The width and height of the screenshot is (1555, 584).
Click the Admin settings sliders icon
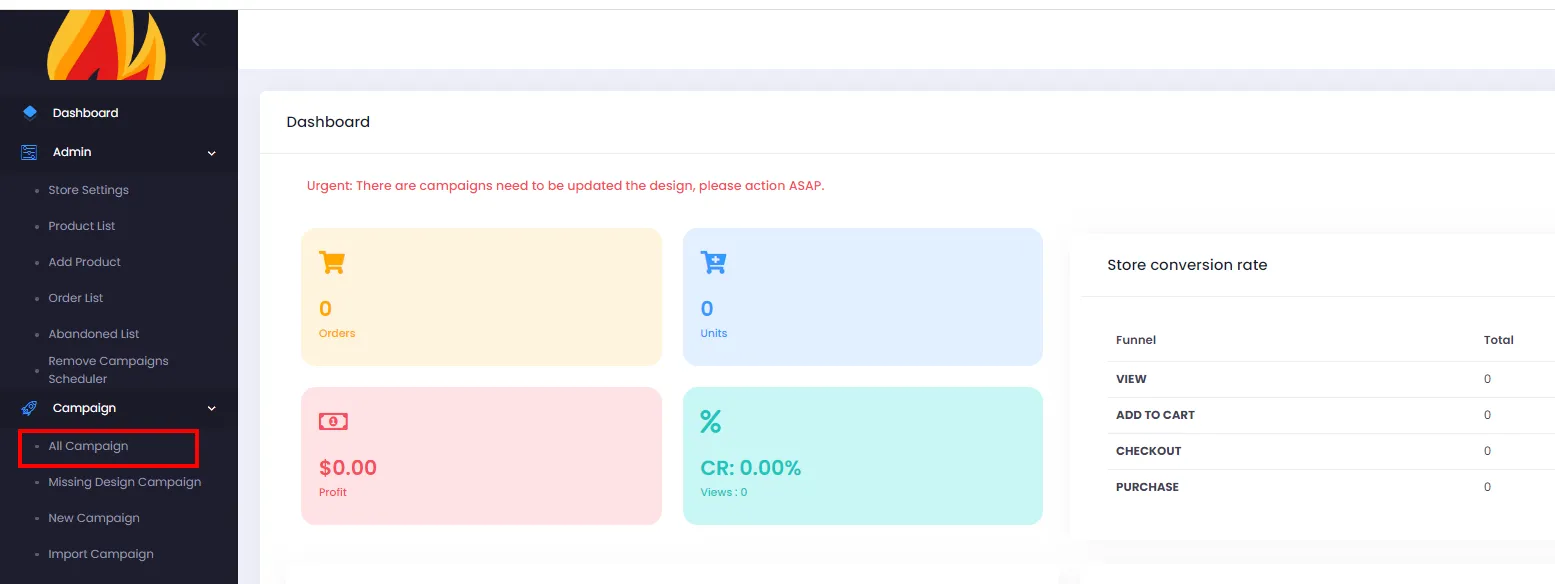click(29, 152)
